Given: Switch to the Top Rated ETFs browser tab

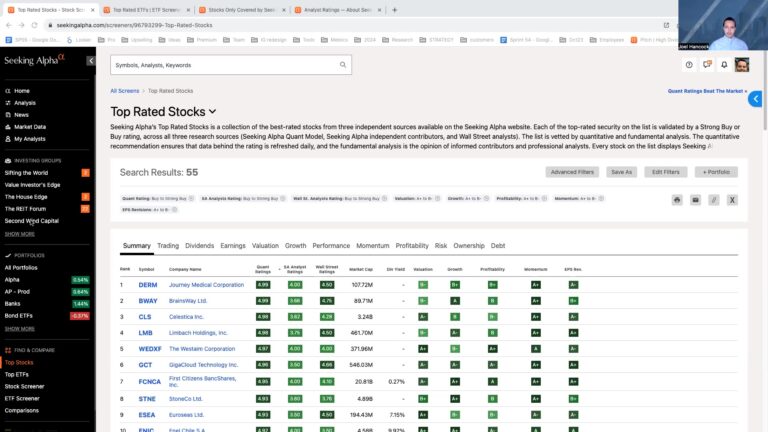Looking at the screenshot, I should [145, 10].
